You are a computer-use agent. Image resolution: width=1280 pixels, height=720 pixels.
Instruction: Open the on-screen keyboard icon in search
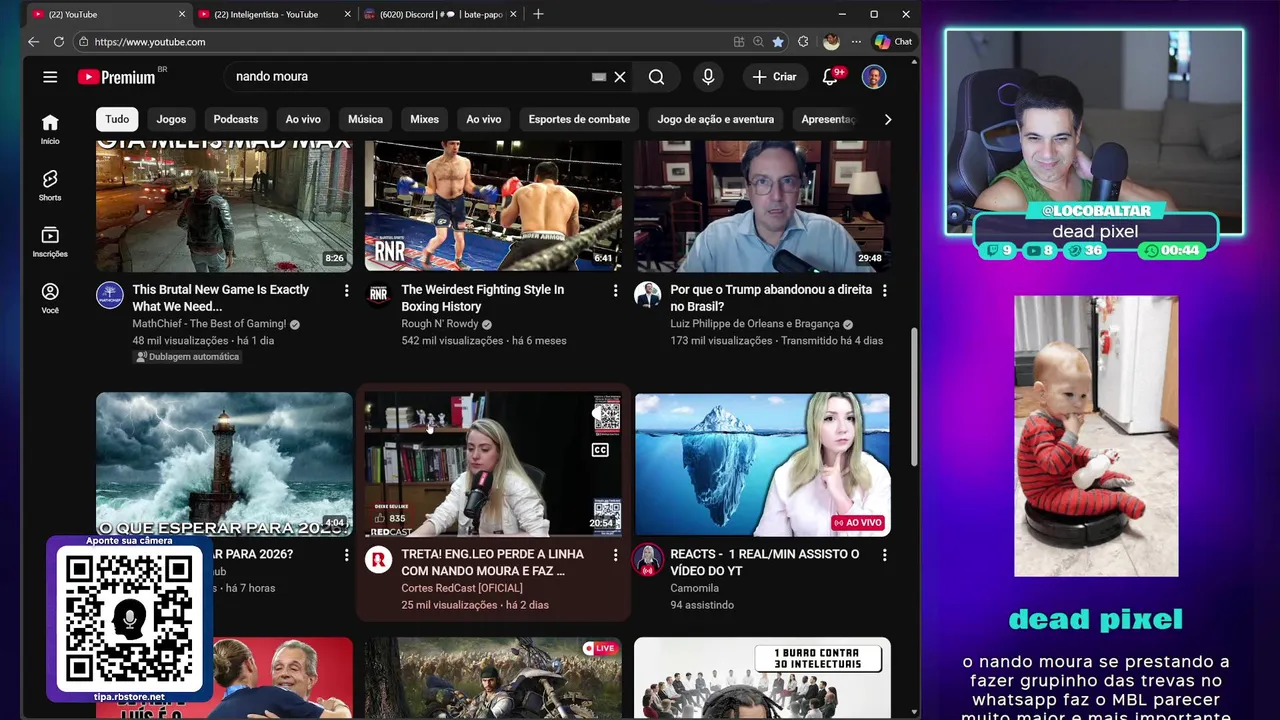pos(599,76)
